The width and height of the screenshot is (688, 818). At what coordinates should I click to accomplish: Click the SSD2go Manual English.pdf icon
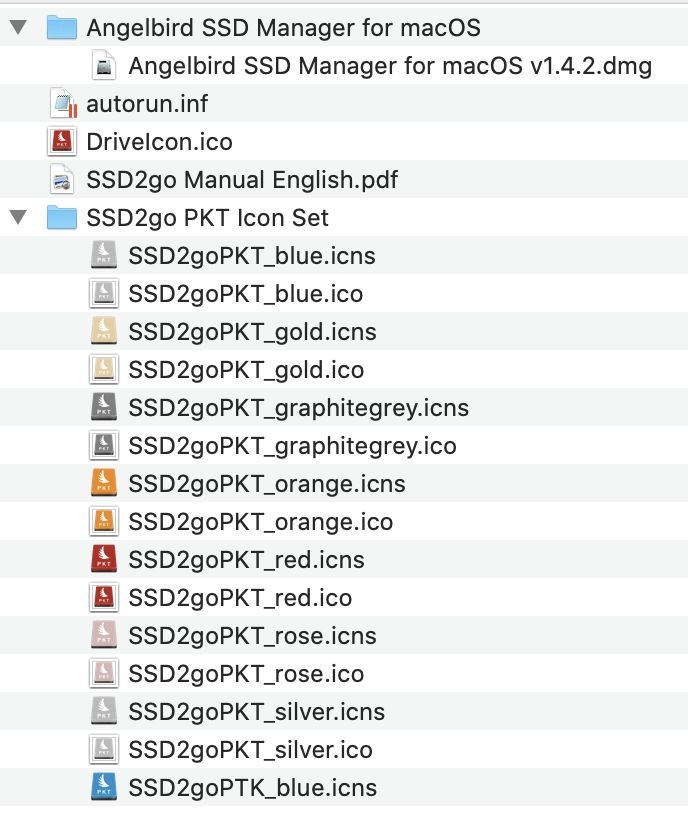63,180
